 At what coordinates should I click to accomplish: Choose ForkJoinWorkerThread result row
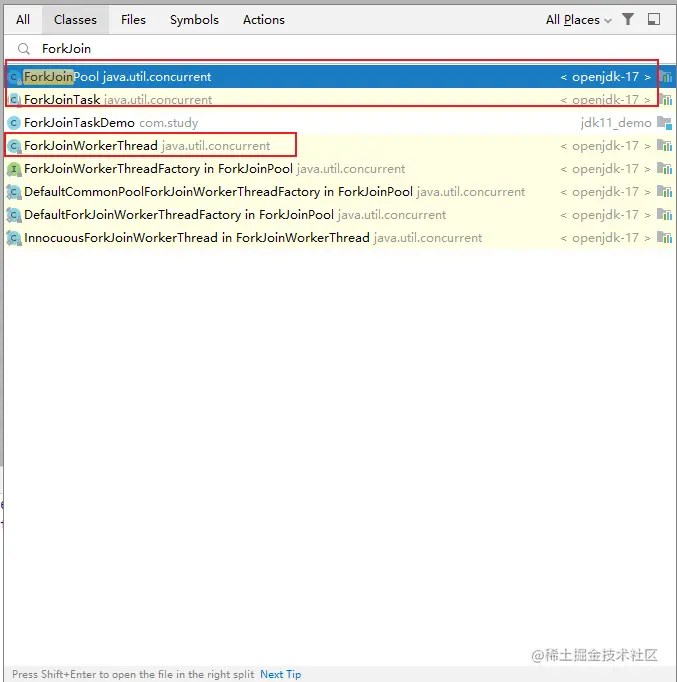pos(340,146)
